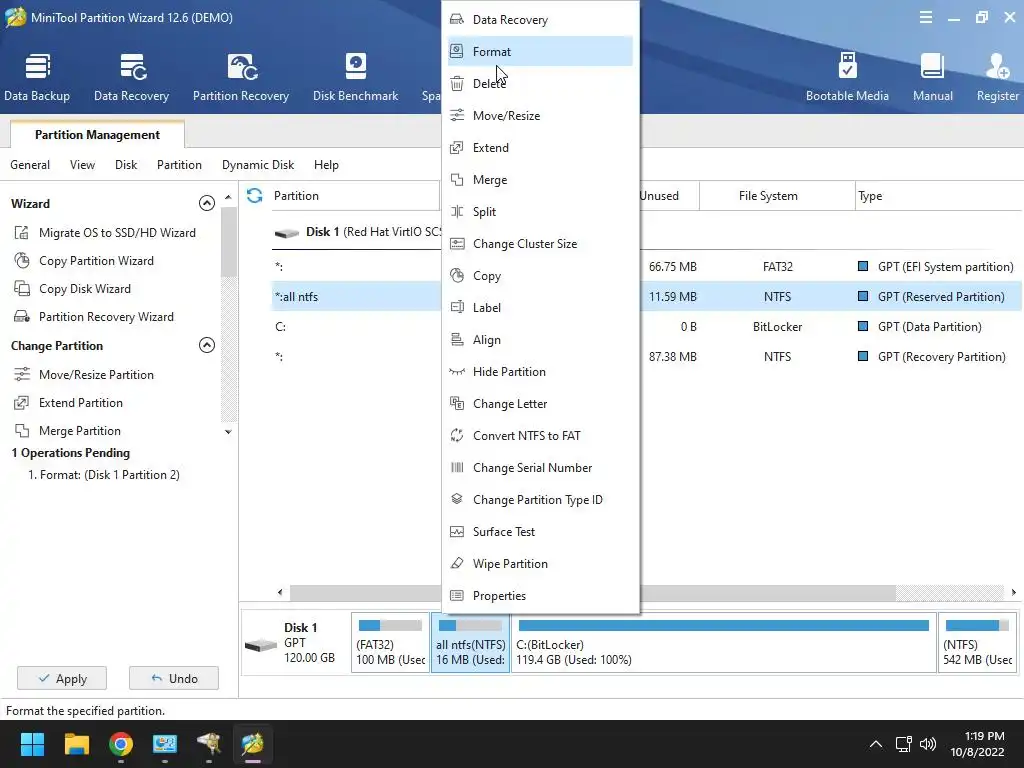
Task: Start Copy Partition Wizard
Action: click(84, 261)
